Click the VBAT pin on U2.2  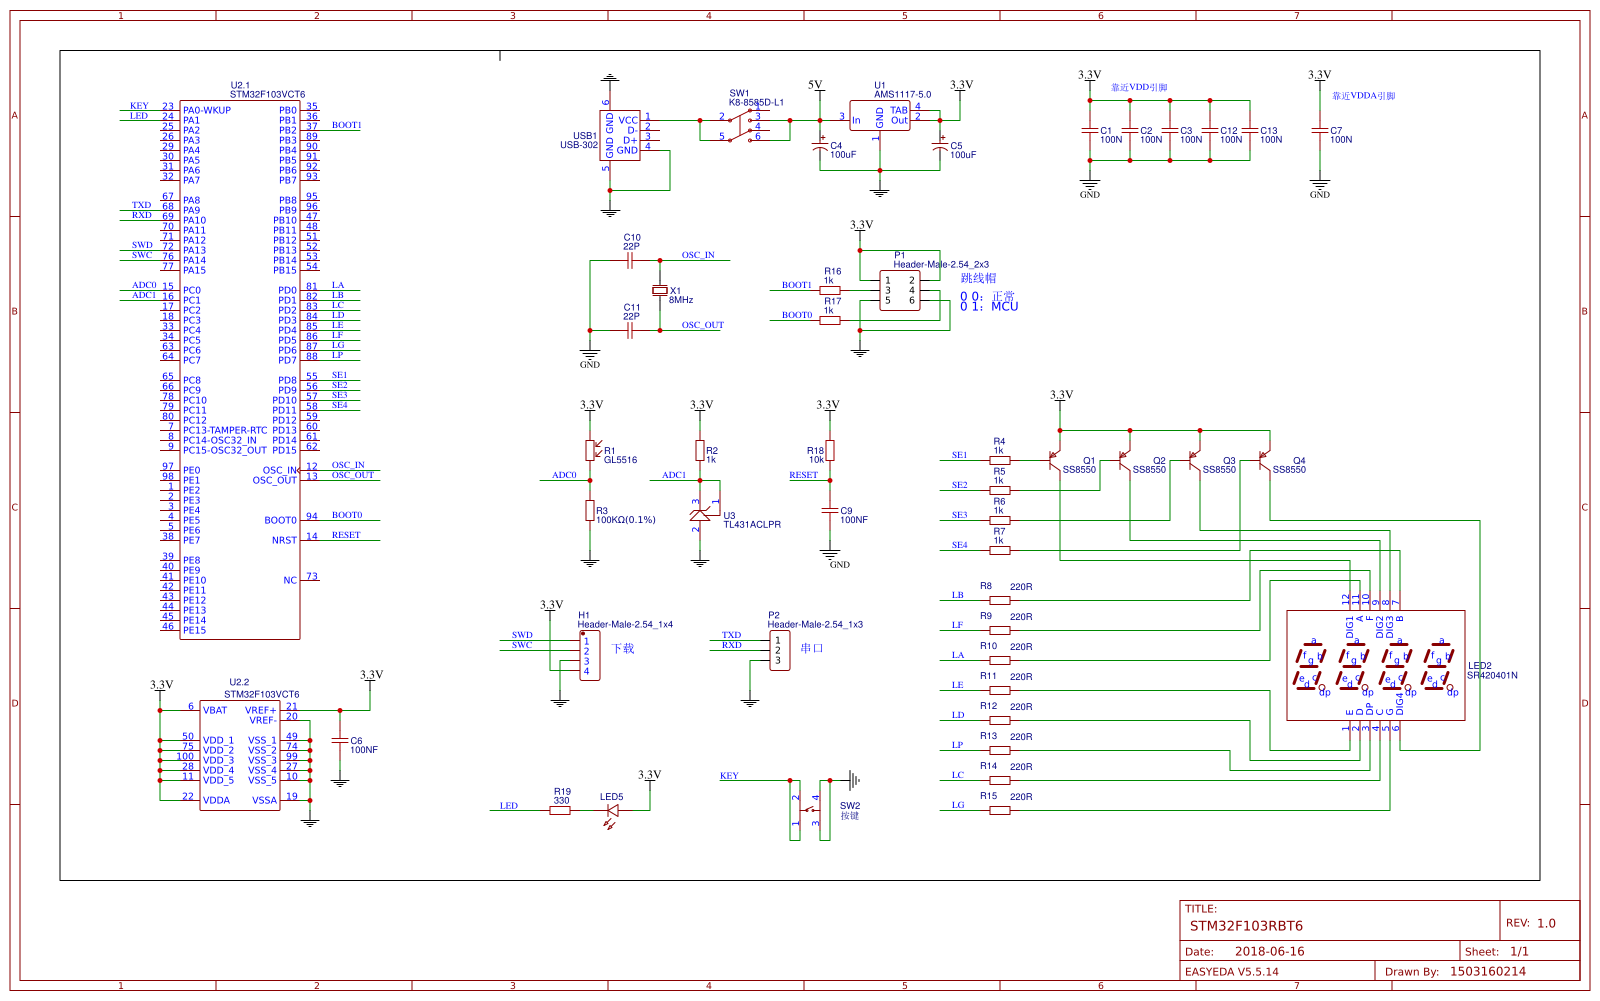(215, 710)
